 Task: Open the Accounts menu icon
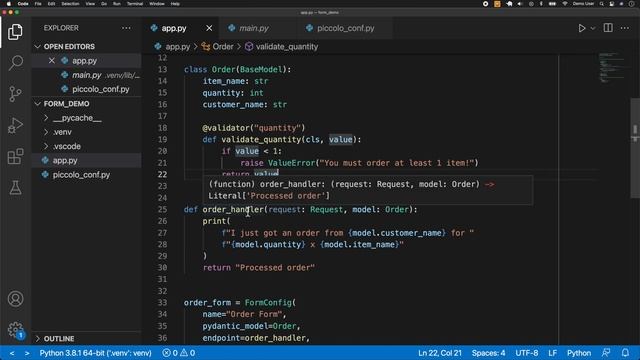coord(15,299)
